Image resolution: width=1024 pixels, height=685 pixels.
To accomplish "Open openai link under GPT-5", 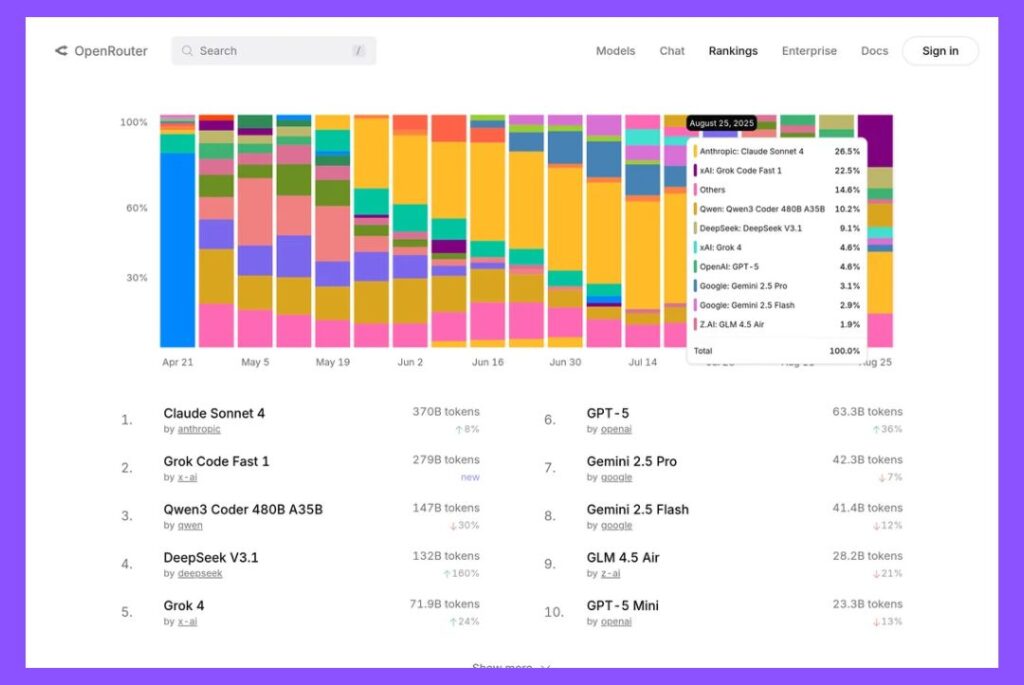I will 616,429.
